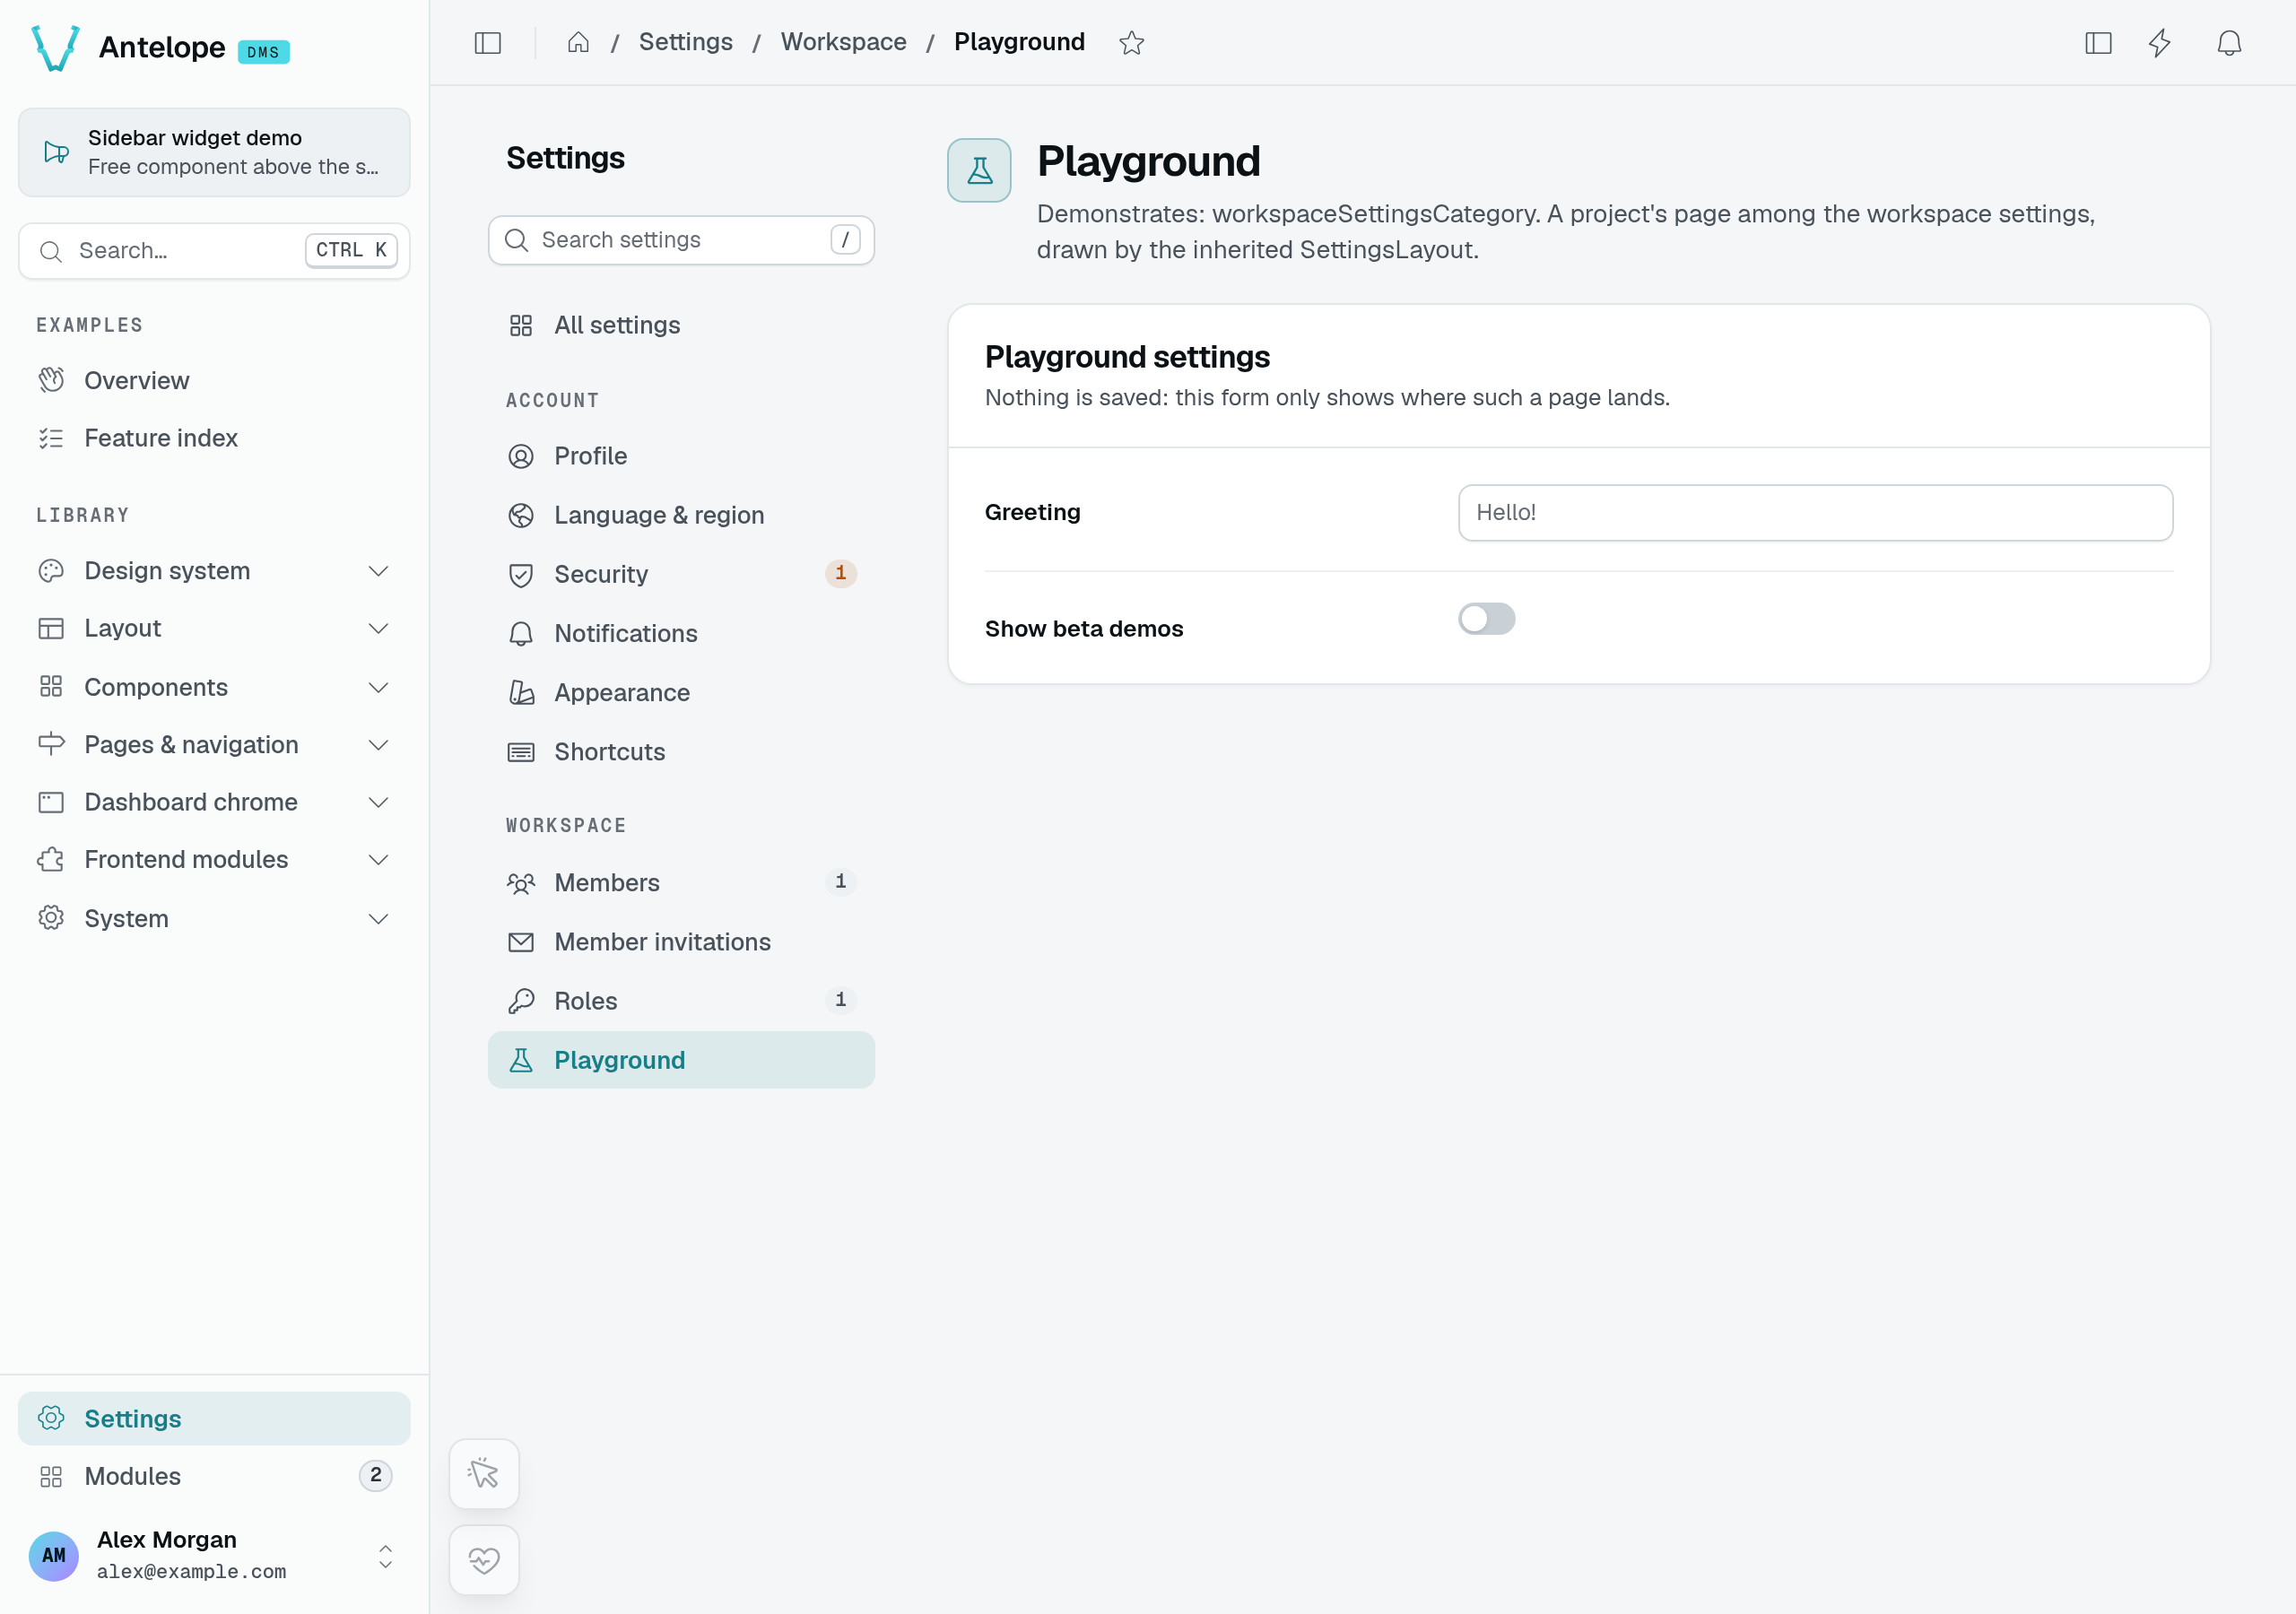
Task: Click the megaphone icon in sidebar widget
Action: (x=56, y=152)
